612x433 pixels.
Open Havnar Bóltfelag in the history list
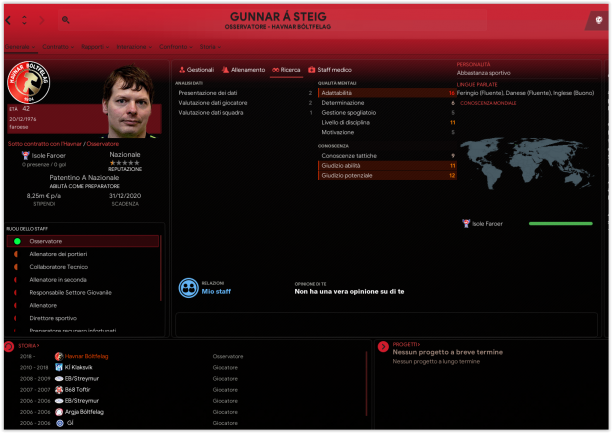click(86, 356)
